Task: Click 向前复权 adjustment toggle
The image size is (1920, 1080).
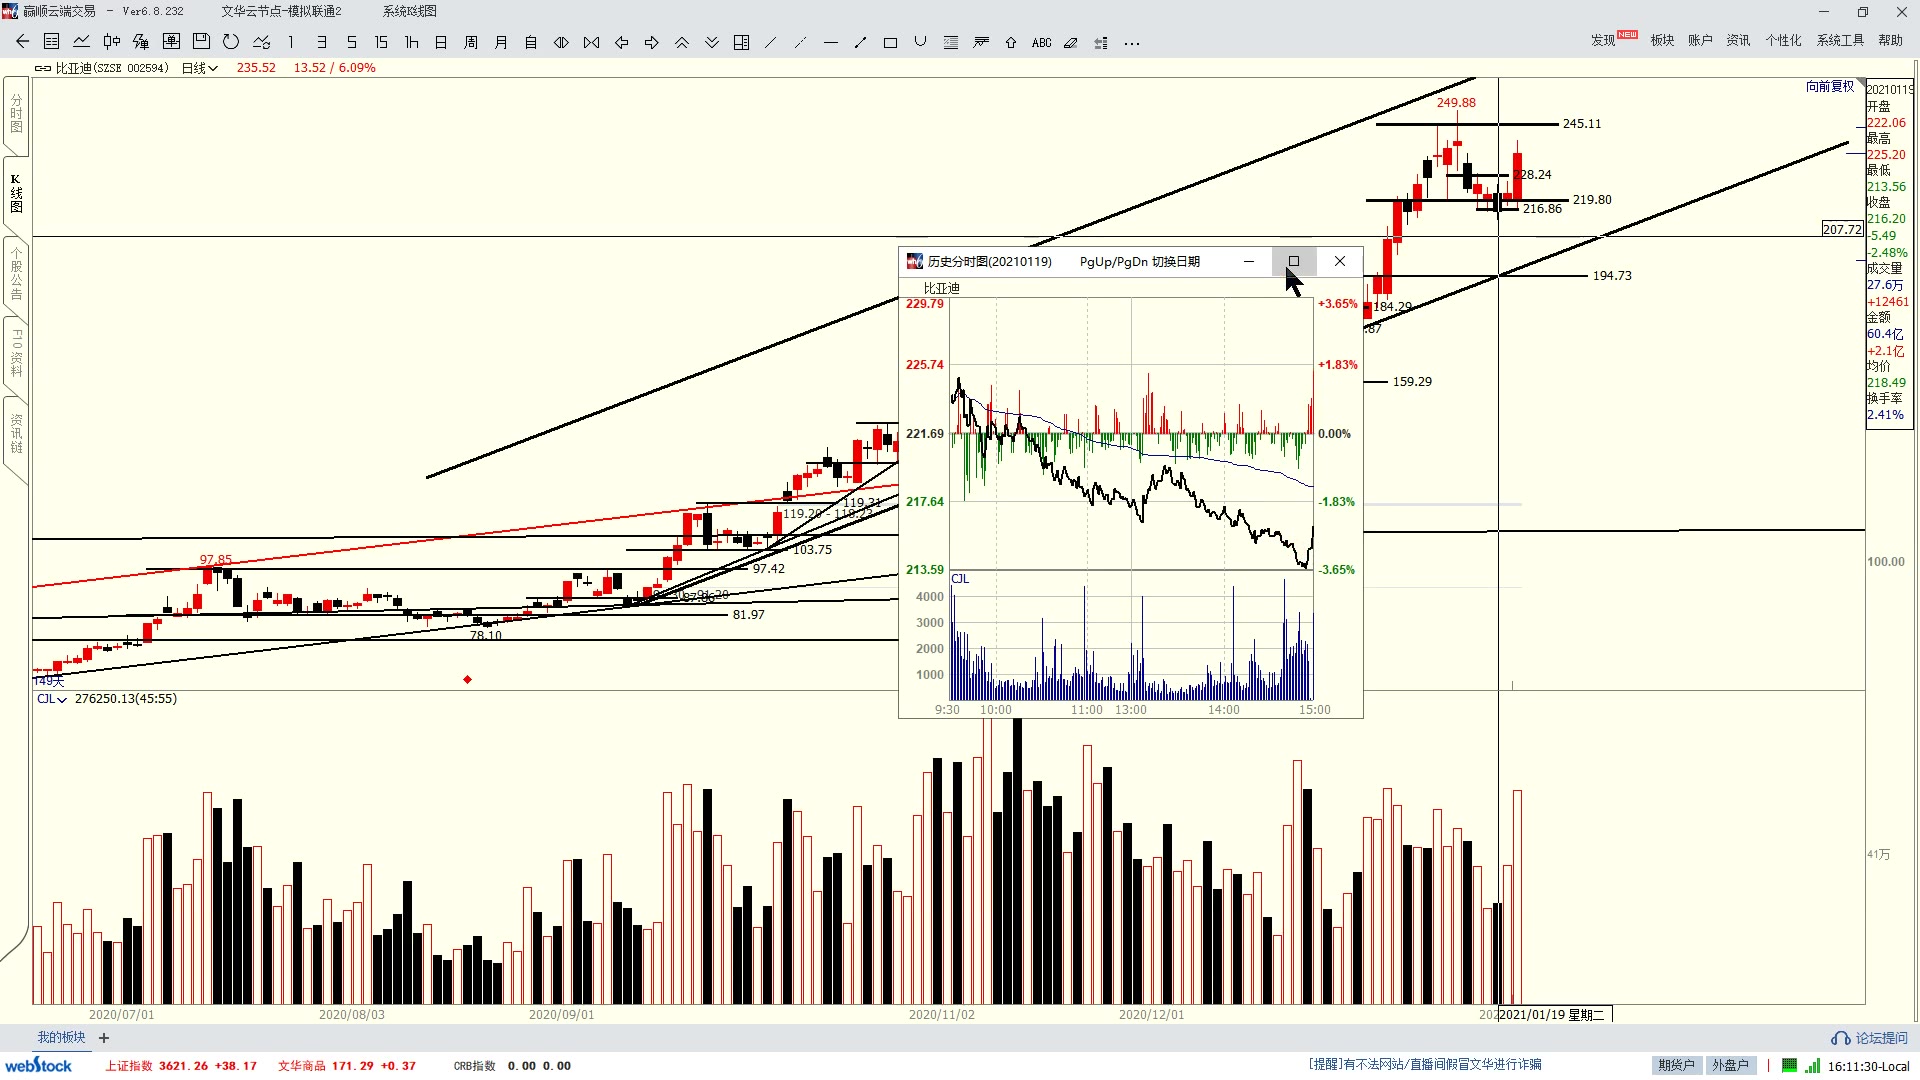Action: point(1830,86)
